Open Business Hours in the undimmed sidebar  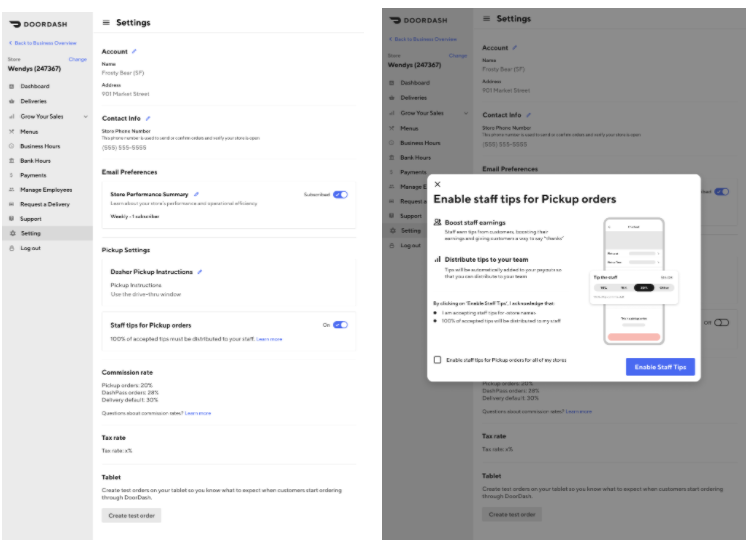click(x=40, y=146)
